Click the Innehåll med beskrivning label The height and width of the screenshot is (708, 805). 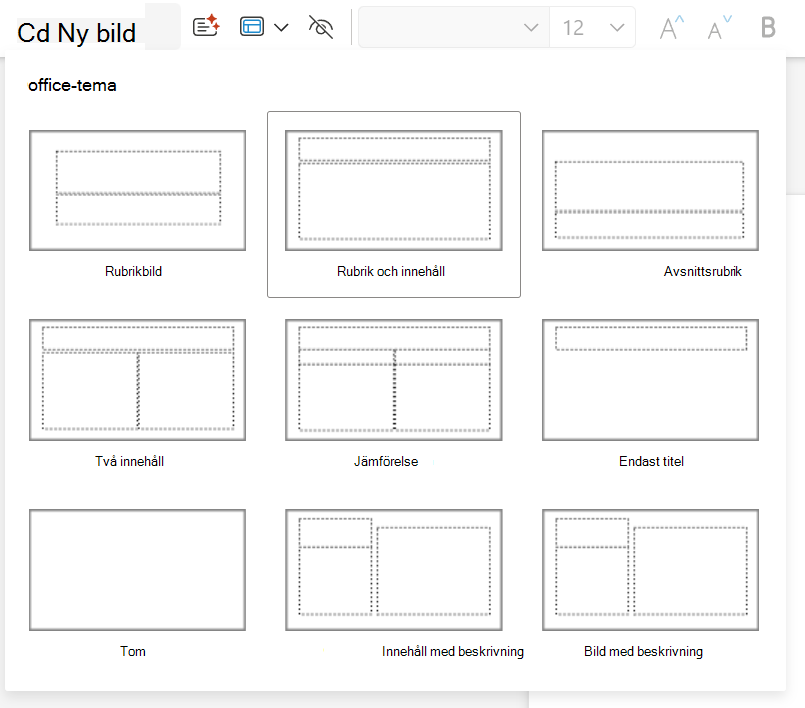[x=453, y=651]
